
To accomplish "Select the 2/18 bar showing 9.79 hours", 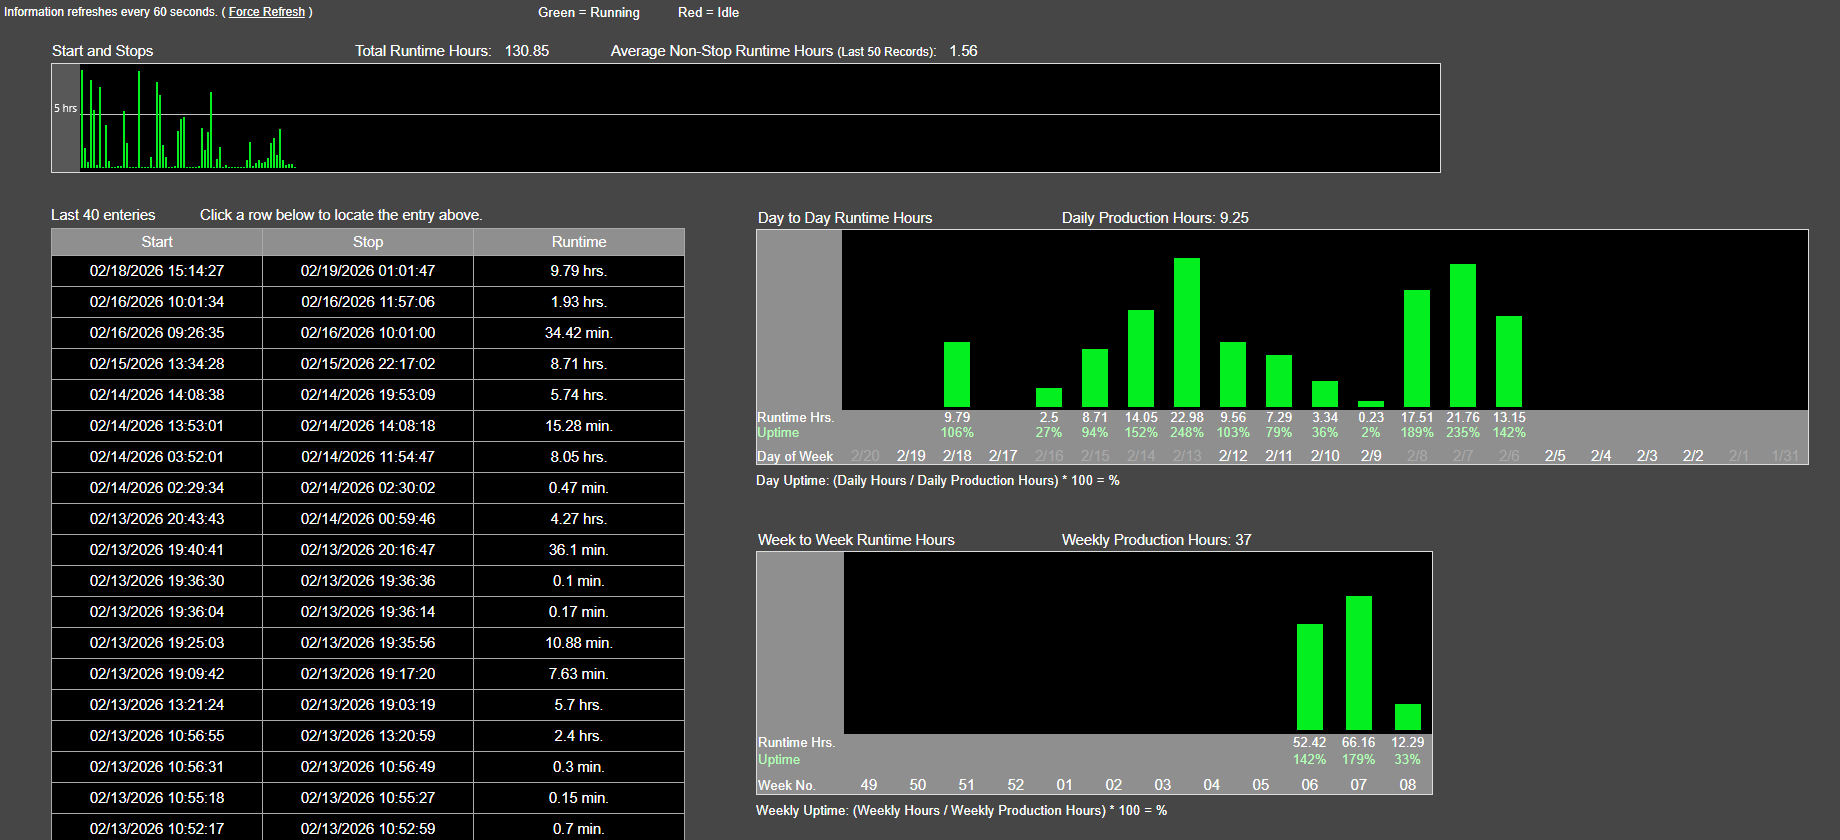I will click(957, 374).
